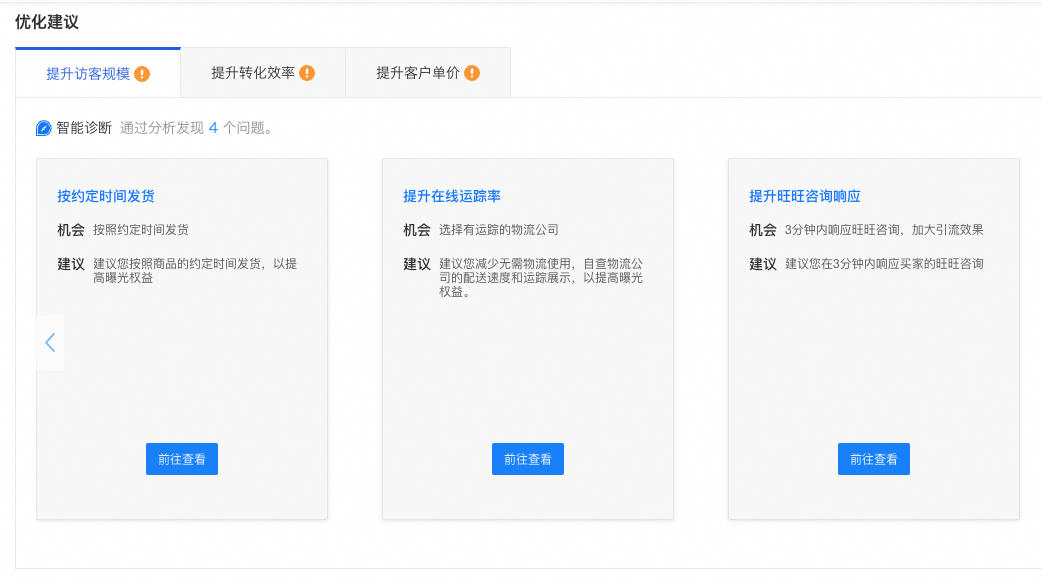Click the 提升在线运踪率 heading link
Screen dimensions: 1042x580
(x=452, y=196)
